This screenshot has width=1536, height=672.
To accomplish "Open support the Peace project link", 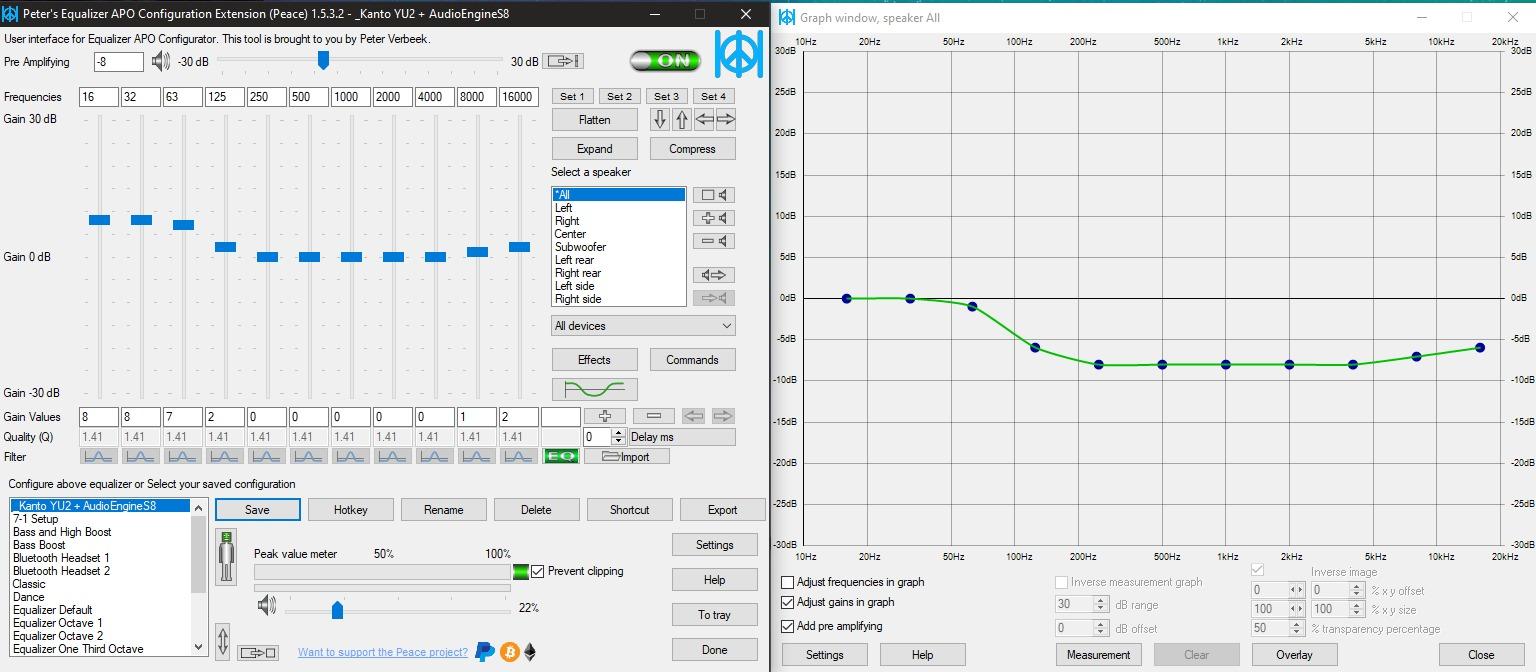I will coord(383,653).
